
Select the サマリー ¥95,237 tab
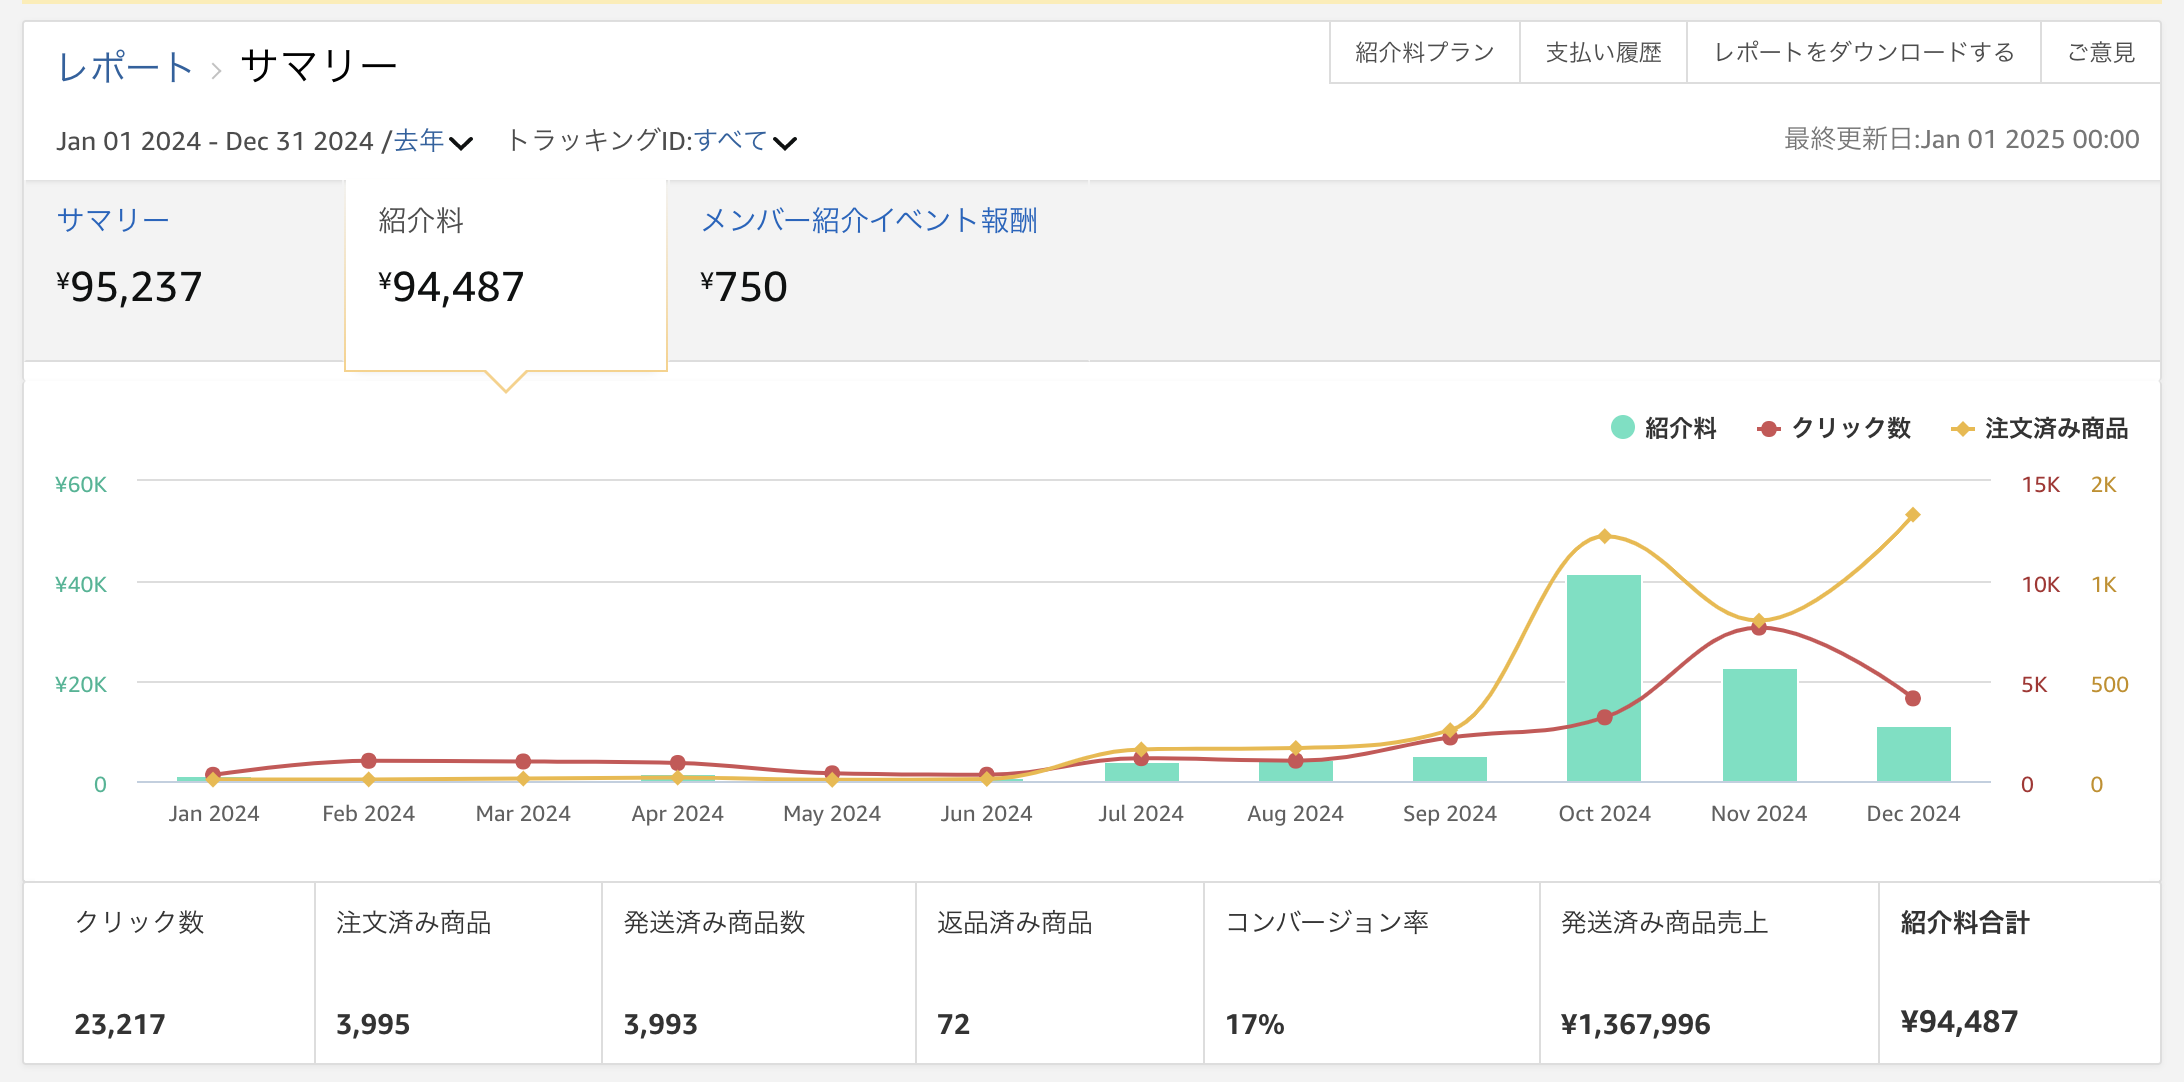click(184, 270)
